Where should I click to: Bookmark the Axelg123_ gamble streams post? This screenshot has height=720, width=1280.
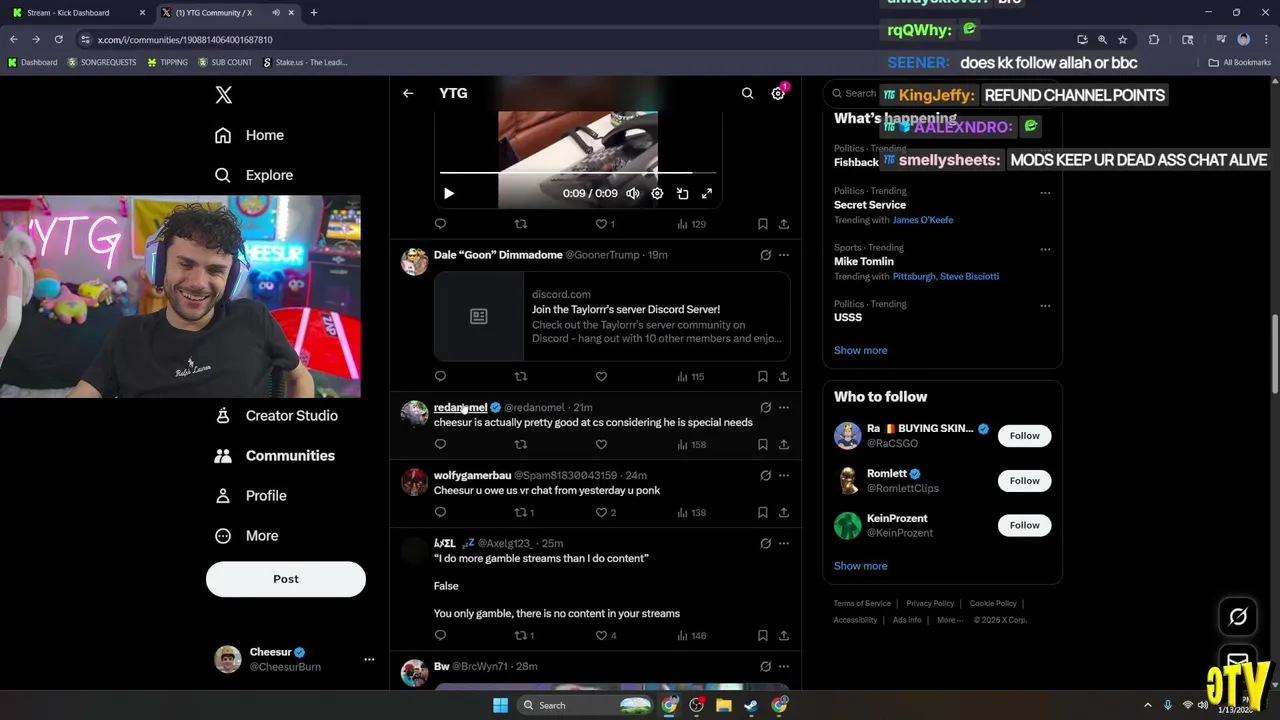pos(762,635)
